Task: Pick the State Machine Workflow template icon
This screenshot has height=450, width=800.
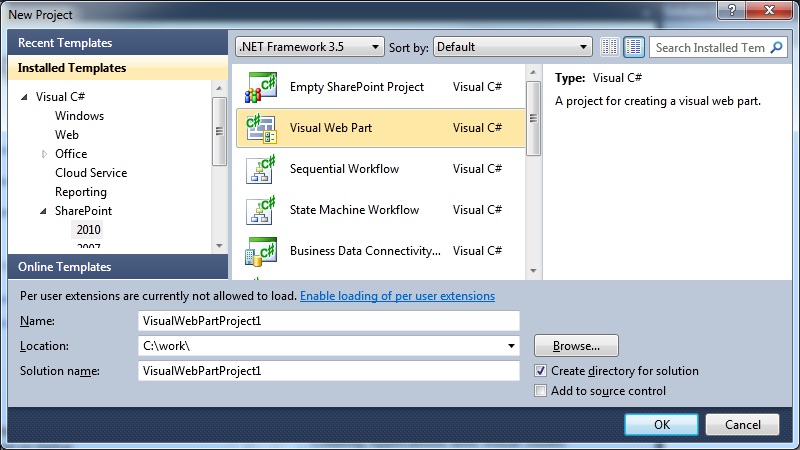Action: click(261, 210)
